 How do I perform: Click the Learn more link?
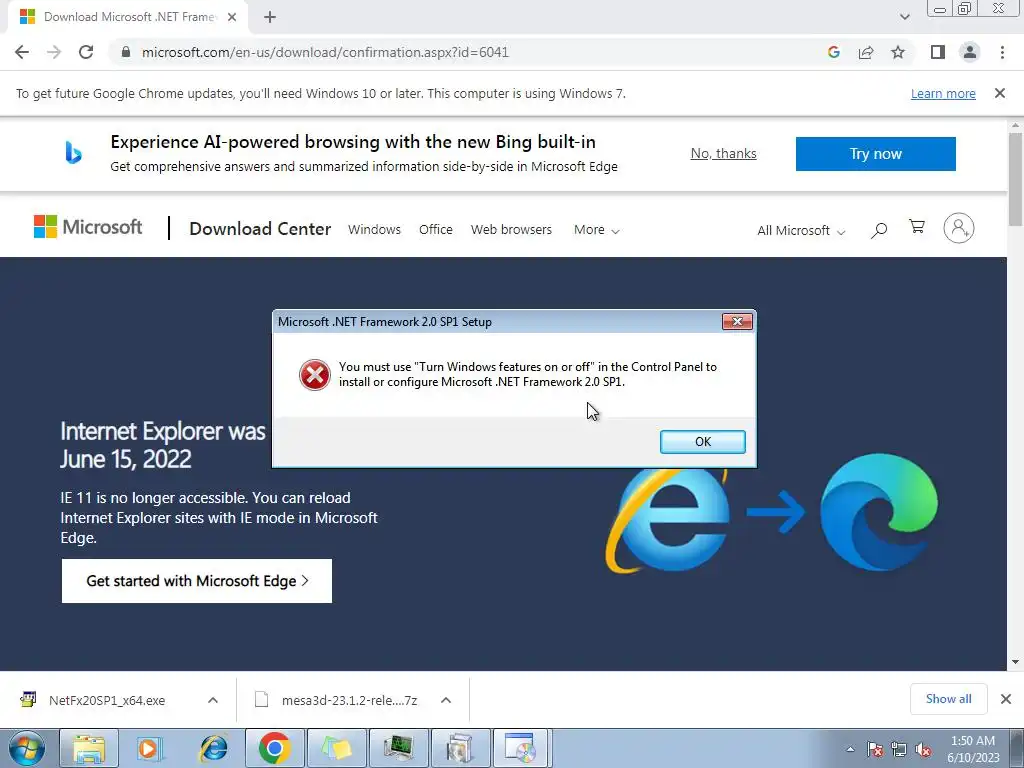[943, 93]
